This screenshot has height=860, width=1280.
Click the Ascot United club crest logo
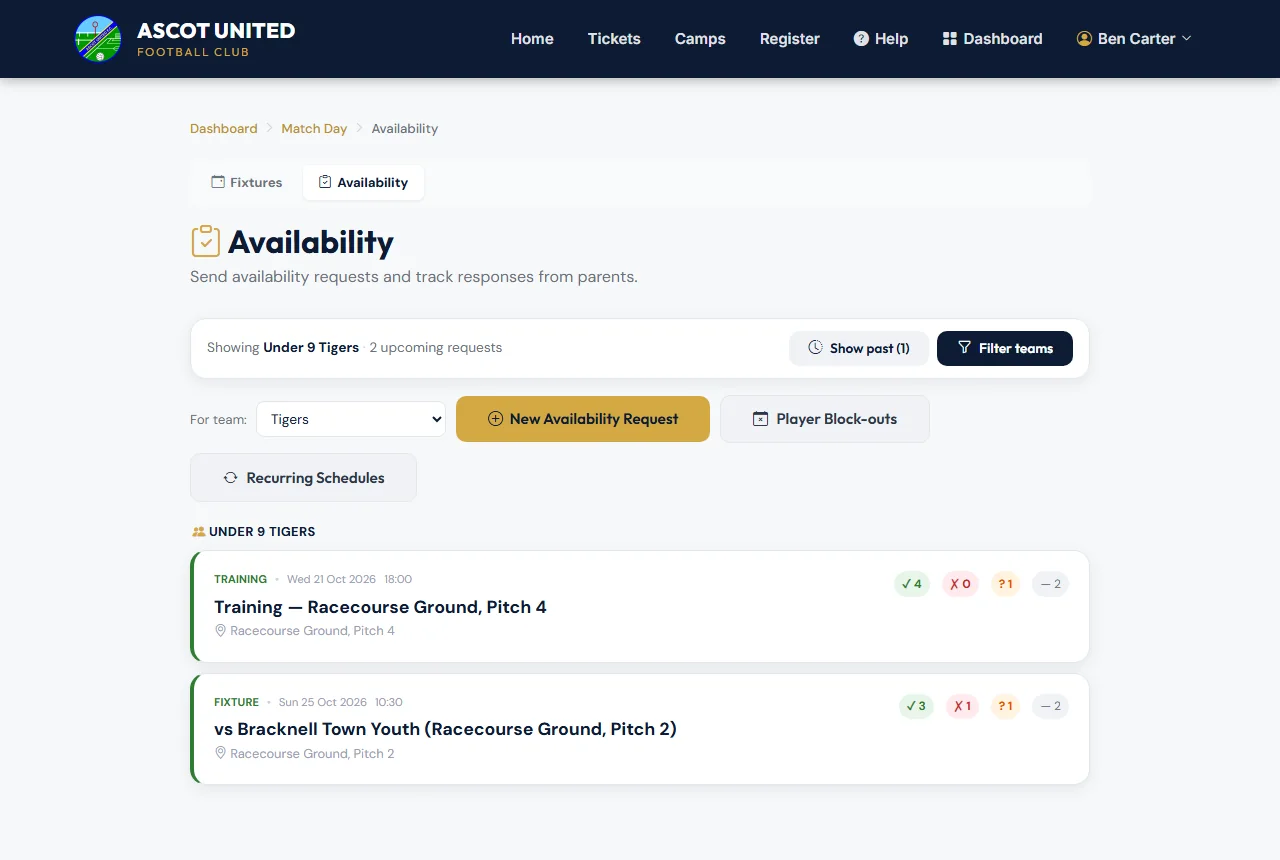(x=98, y=39)
